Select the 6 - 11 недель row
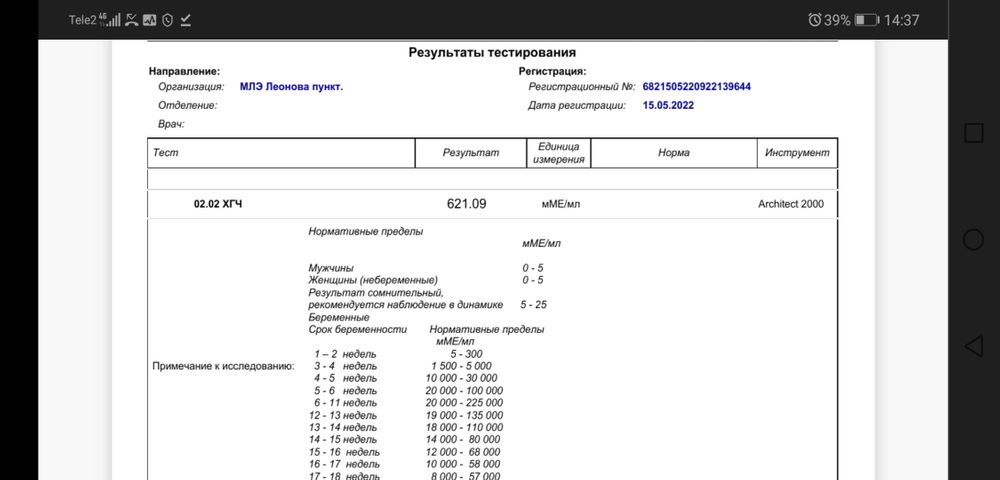Screen dimensions: 1000x480 click(x=346, y=404)
